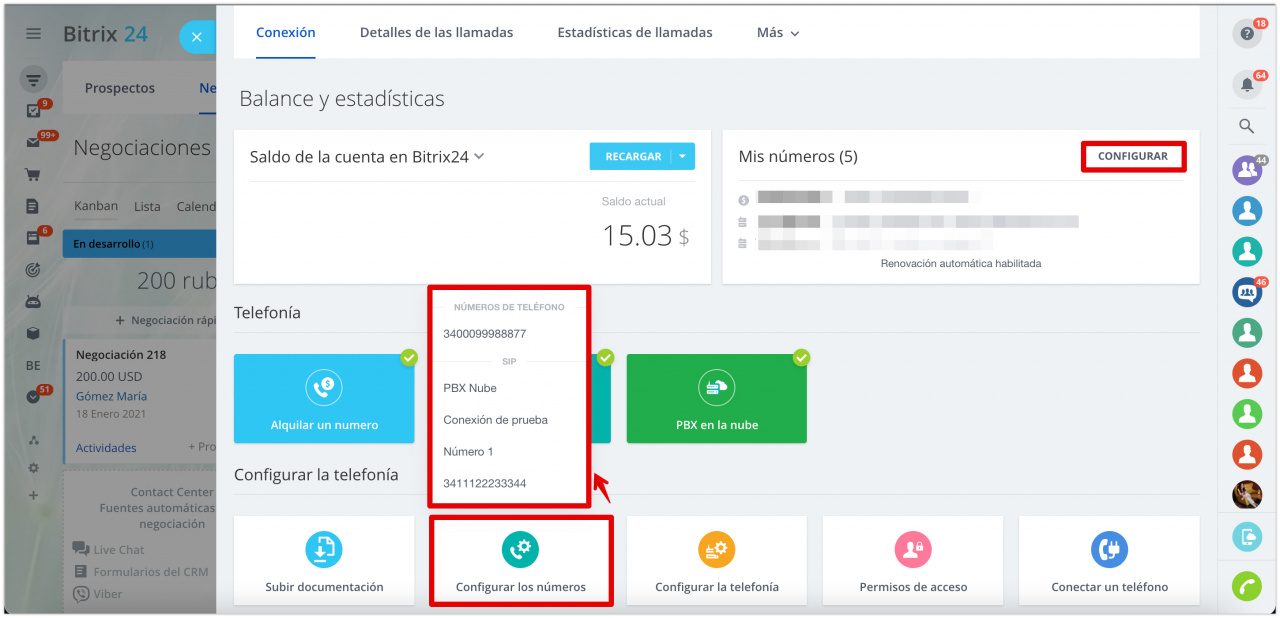Open group avatar with badge 44
1280x618 pixels.
pyautogui.click(x=1247, y=170)
